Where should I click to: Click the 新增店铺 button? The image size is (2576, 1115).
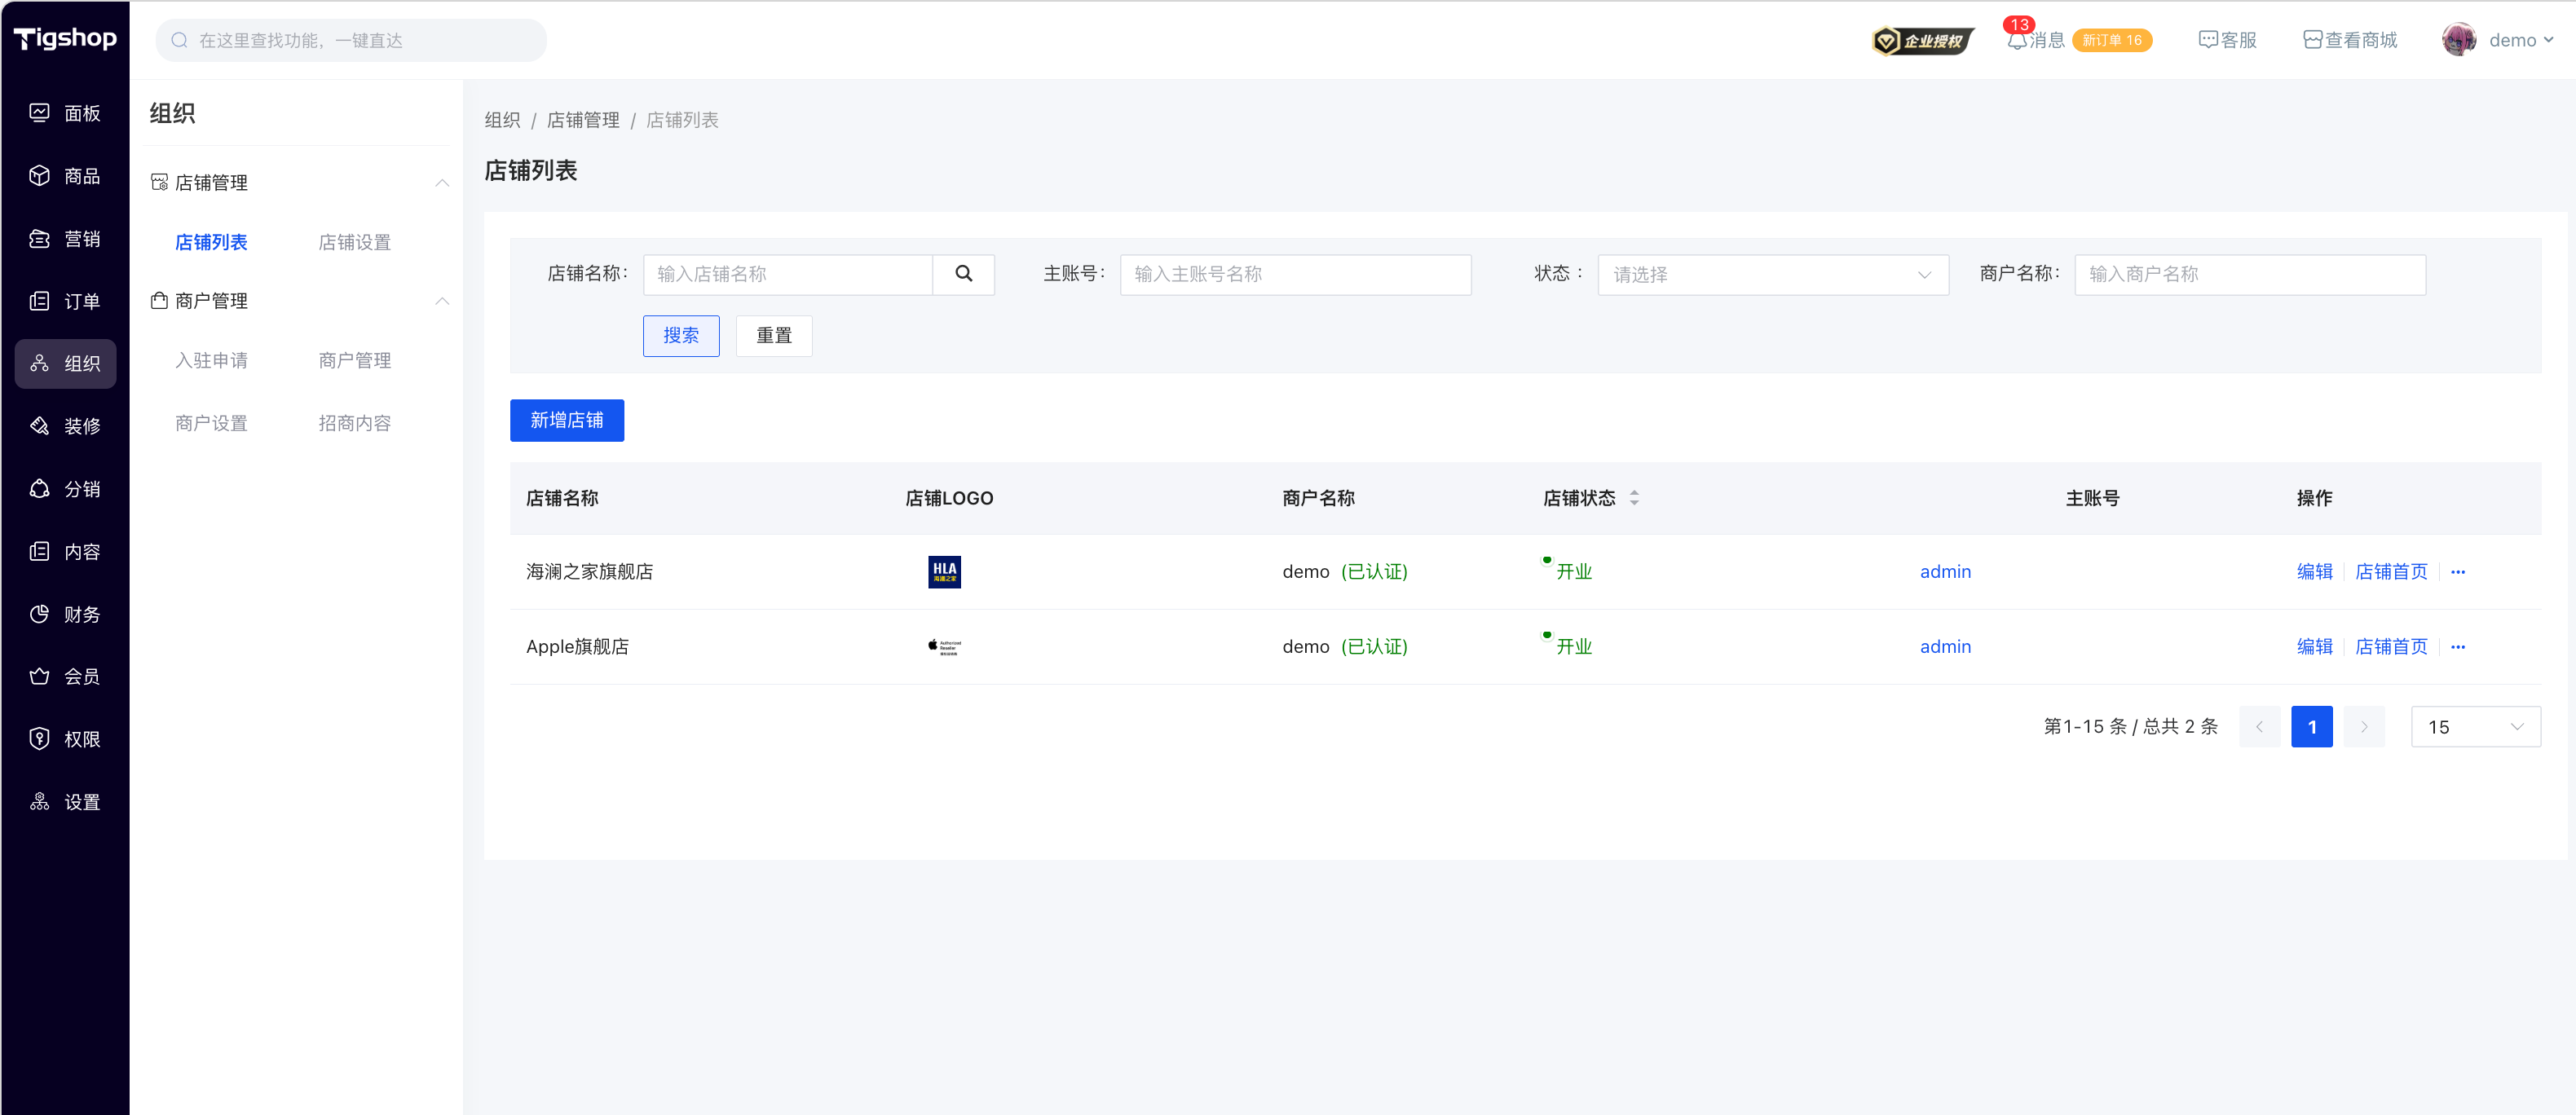coord(566,420)
